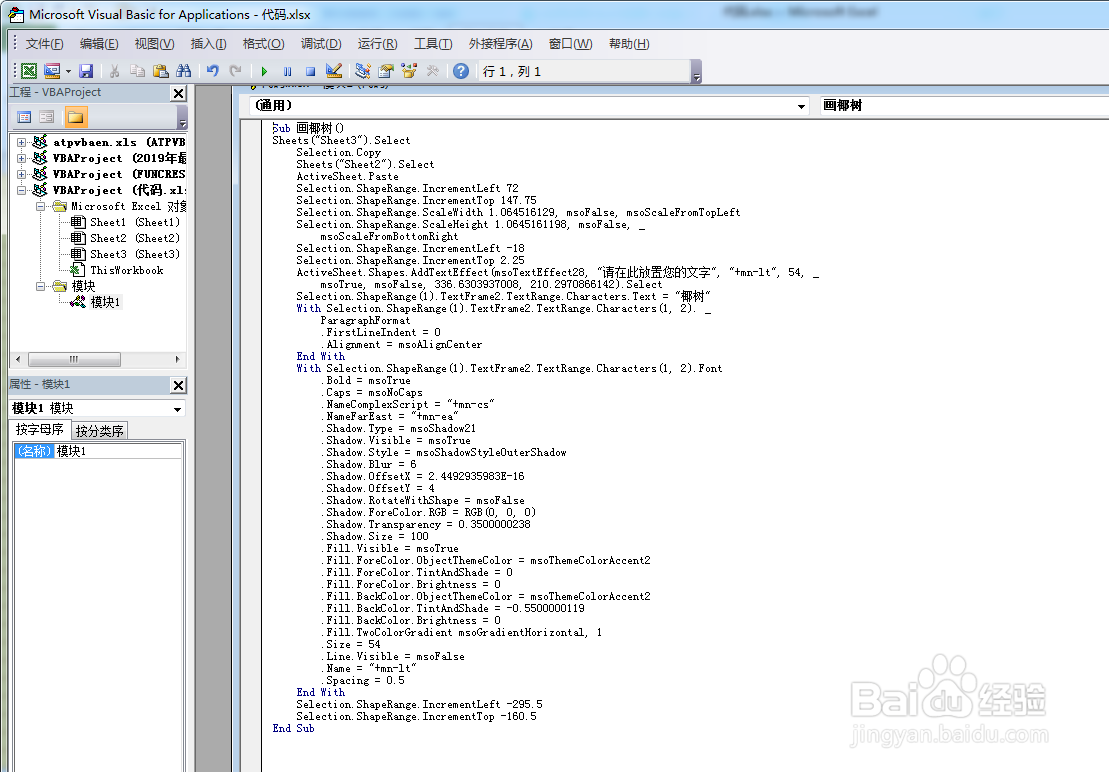Click the Save icon in toolbar

86,71
